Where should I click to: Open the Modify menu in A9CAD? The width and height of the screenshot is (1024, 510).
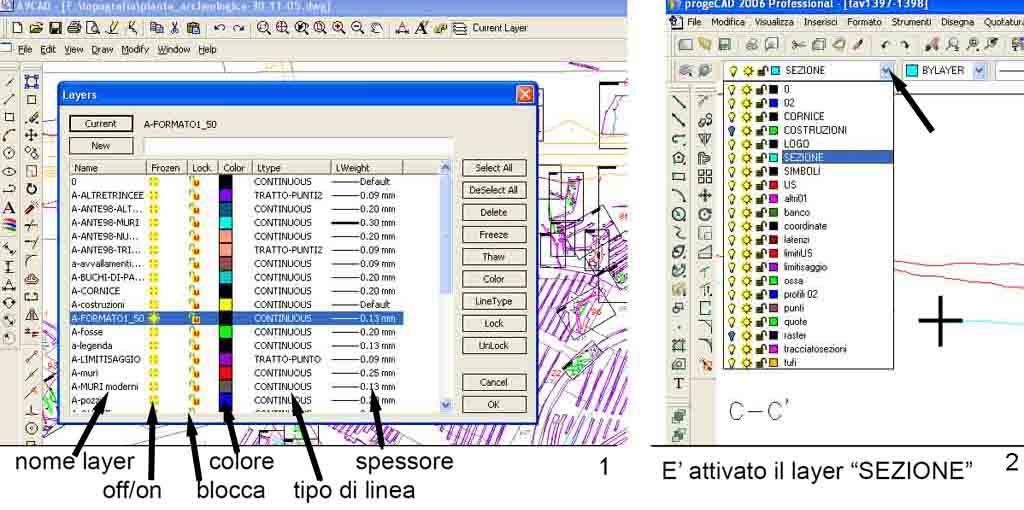(x=134, y=49)
